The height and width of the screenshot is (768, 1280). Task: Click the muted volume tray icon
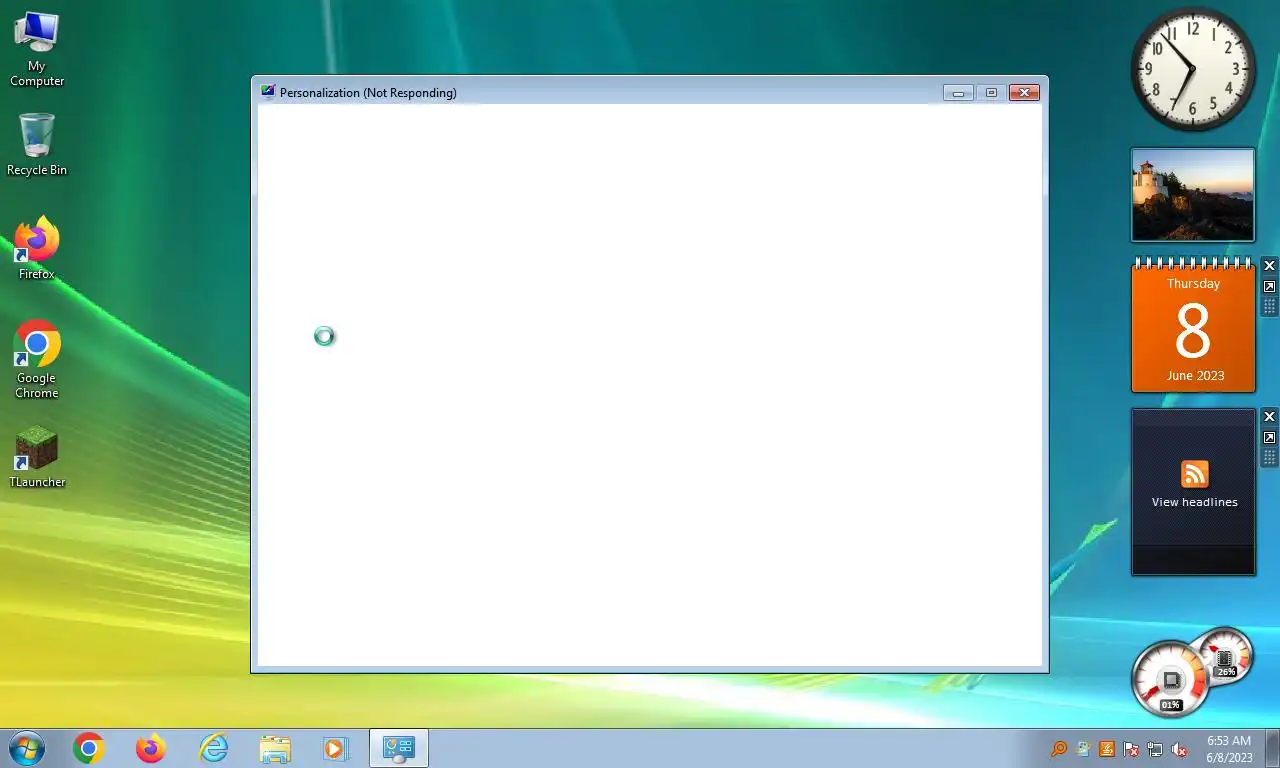[x=1179, y=749]
